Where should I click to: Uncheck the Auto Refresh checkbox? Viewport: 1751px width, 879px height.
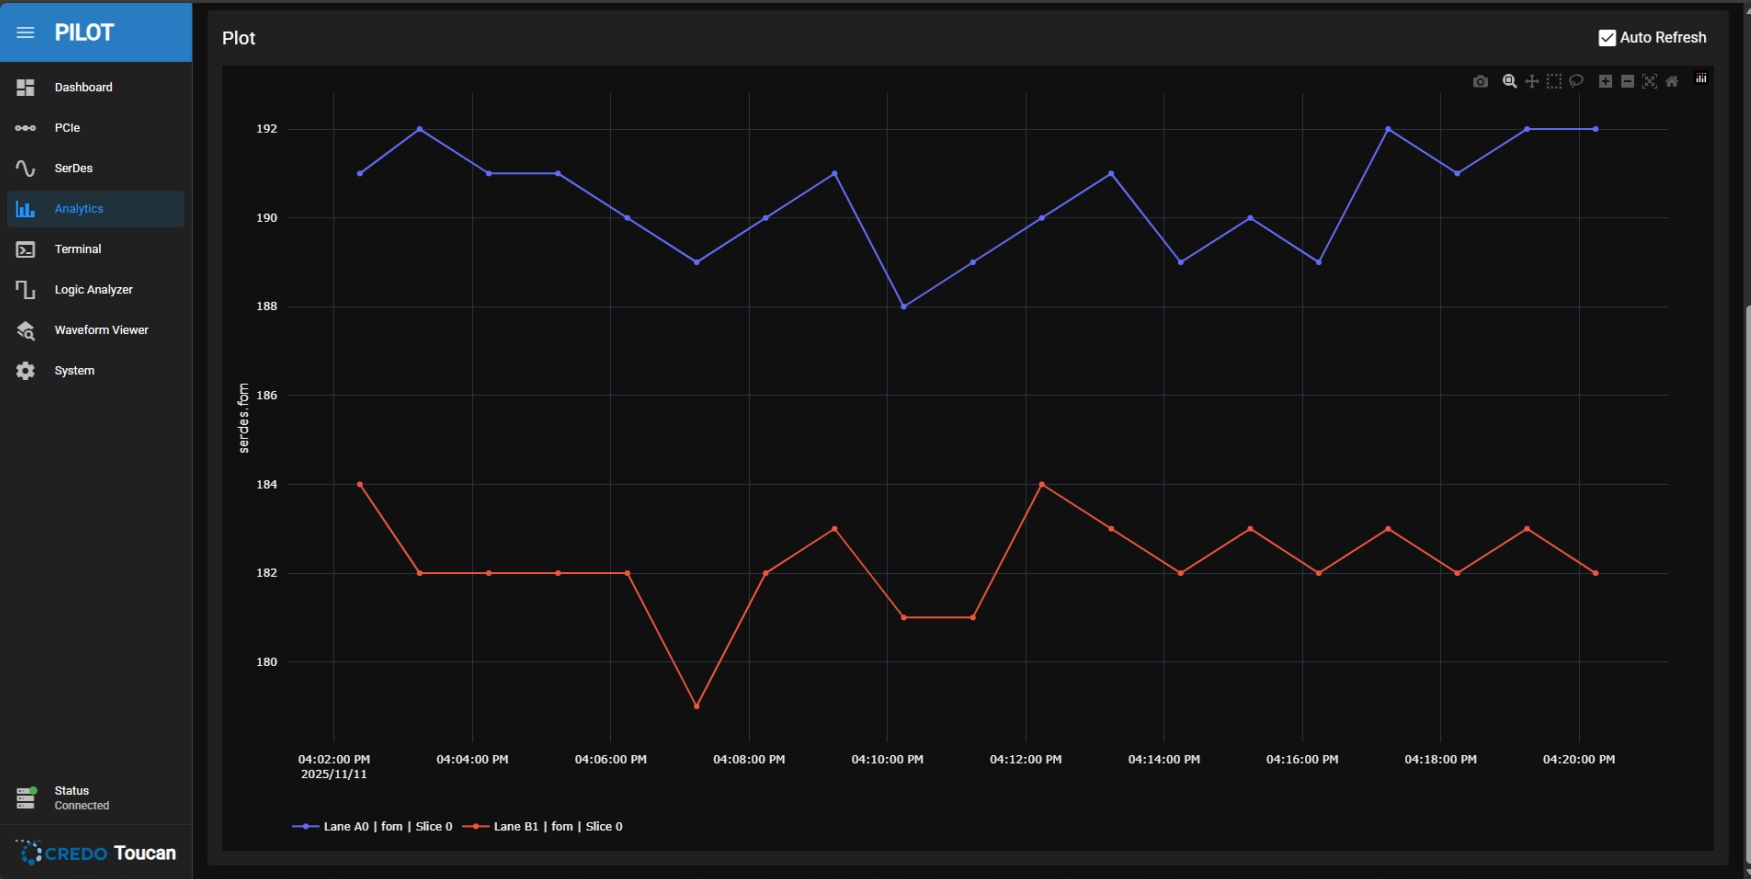point(1607,38)
